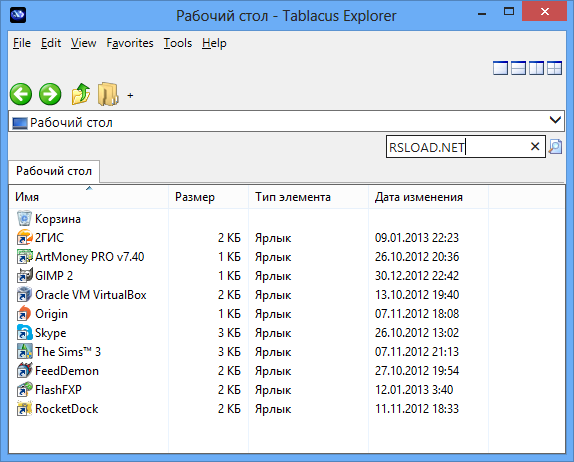Click the date 30.12.2012 22:42
The width and height of the screenshot is (574, 462).
coord(417,276)
